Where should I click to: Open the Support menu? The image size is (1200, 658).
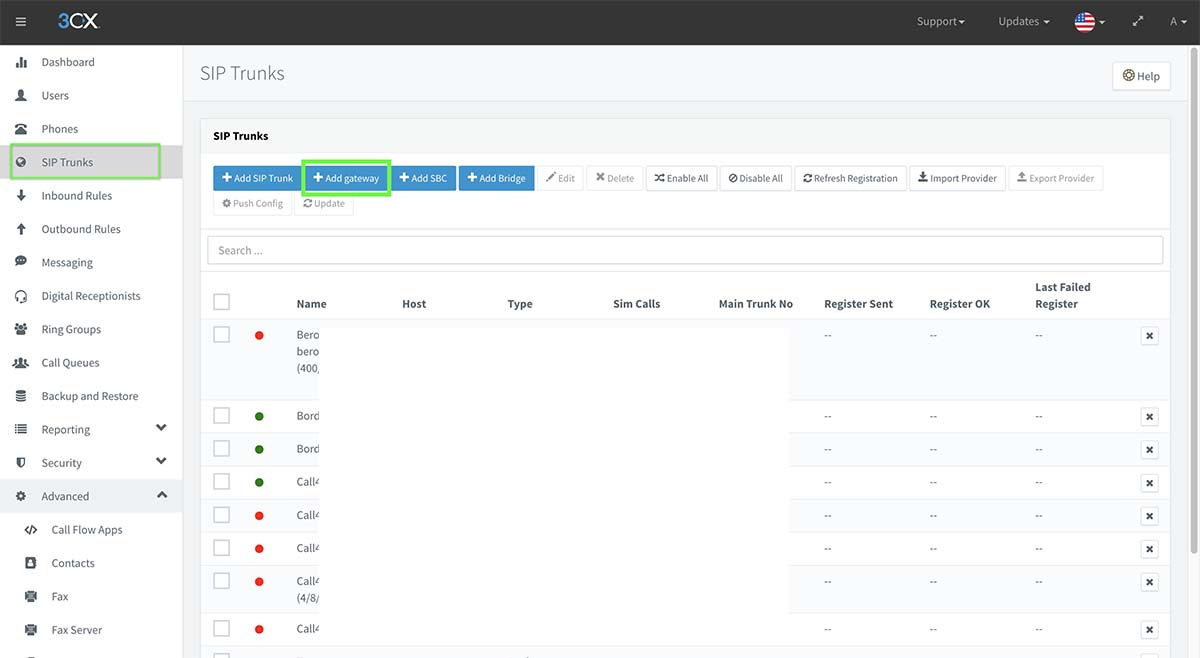[941, 22]
